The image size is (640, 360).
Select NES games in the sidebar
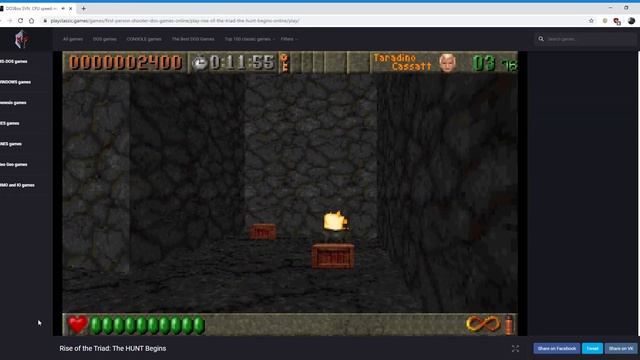click(x=9, y=123)
